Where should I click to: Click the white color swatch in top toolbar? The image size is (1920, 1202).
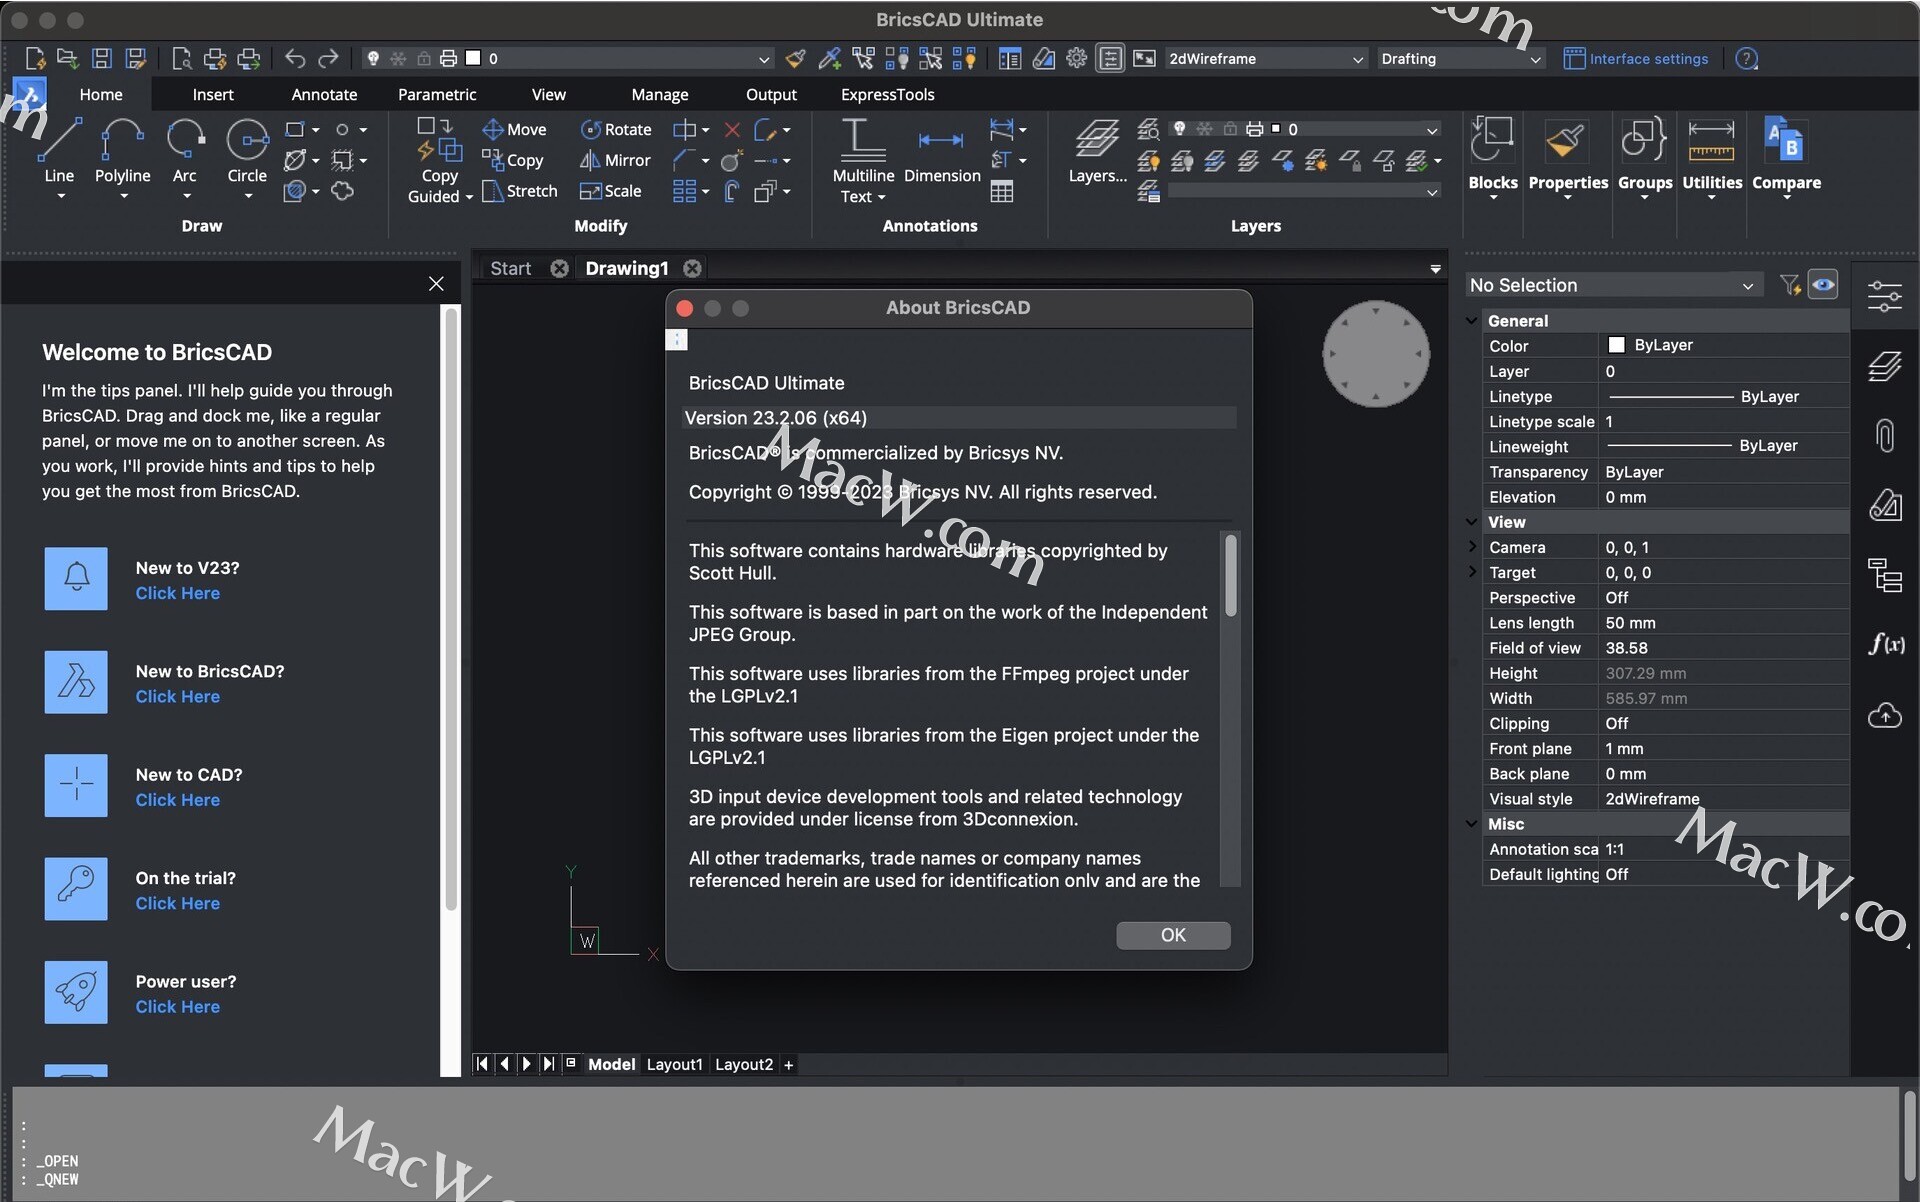tap(473, 58)
